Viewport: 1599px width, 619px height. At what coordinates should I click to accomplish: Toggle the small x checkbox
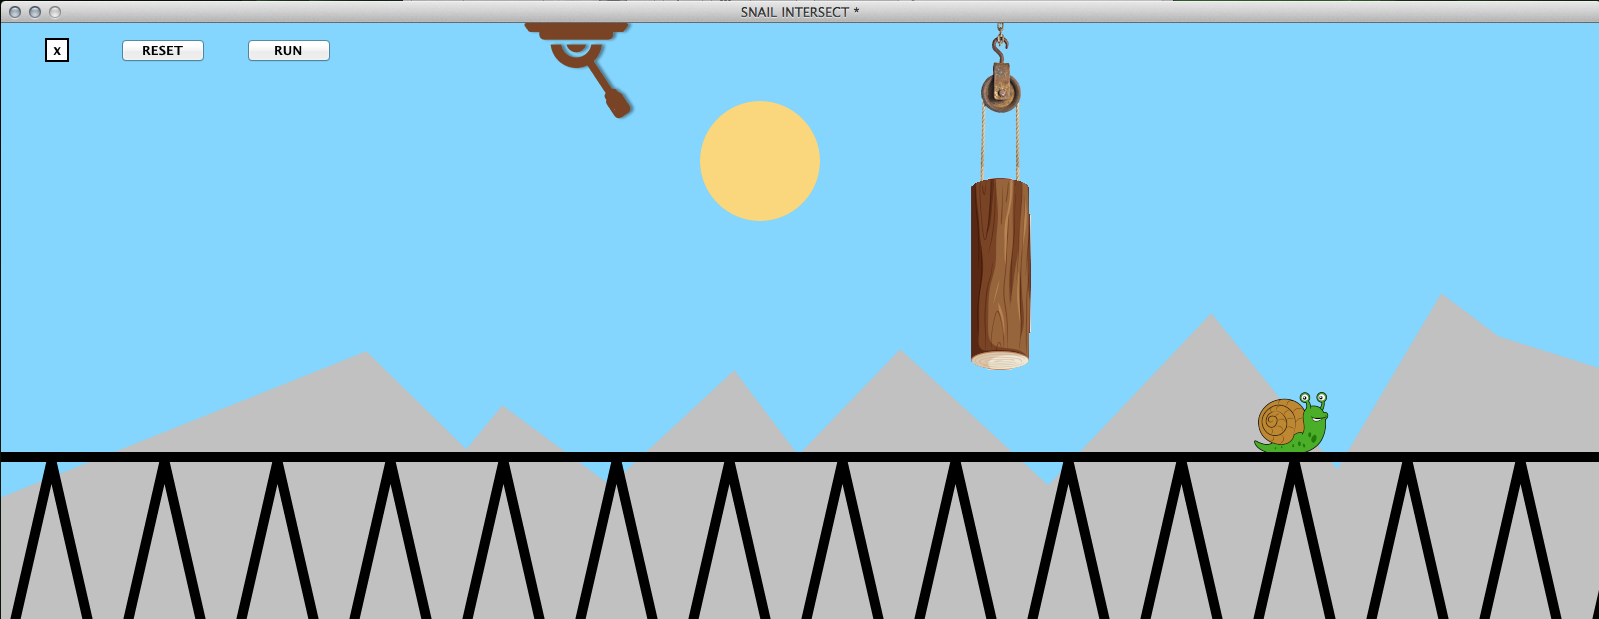[x=57, y=50]
